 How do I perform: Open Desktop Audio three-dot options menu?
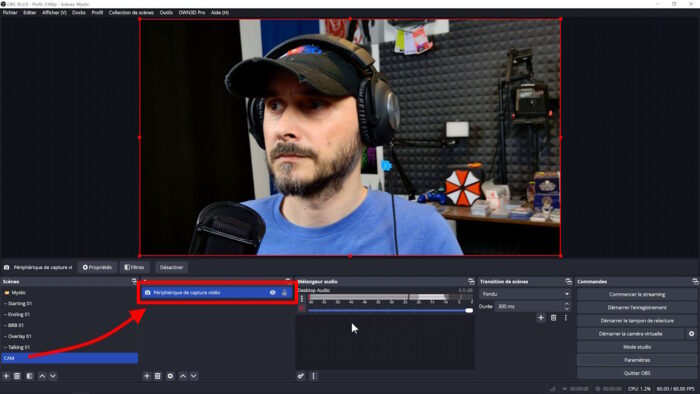301,299
